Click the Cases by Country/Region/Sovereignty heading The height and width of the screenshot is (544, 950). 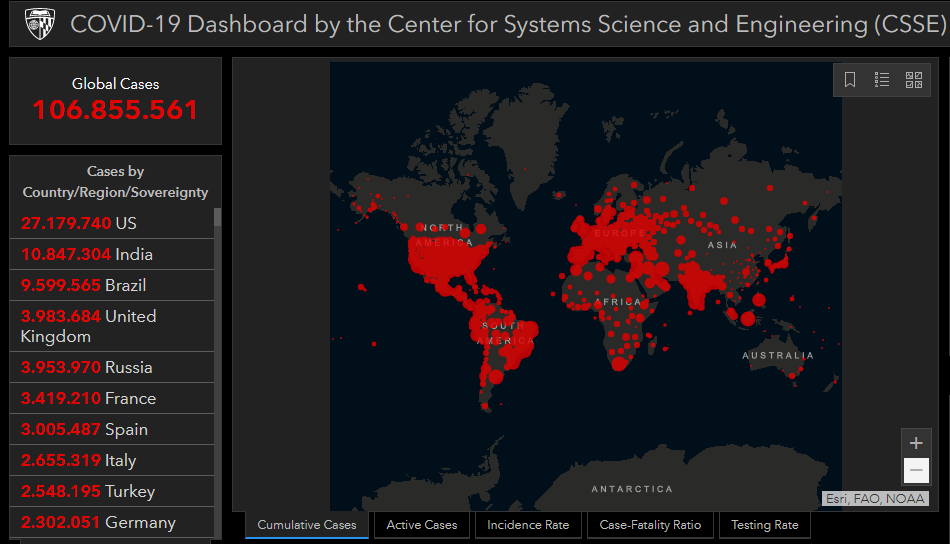[x=115, y=182]
